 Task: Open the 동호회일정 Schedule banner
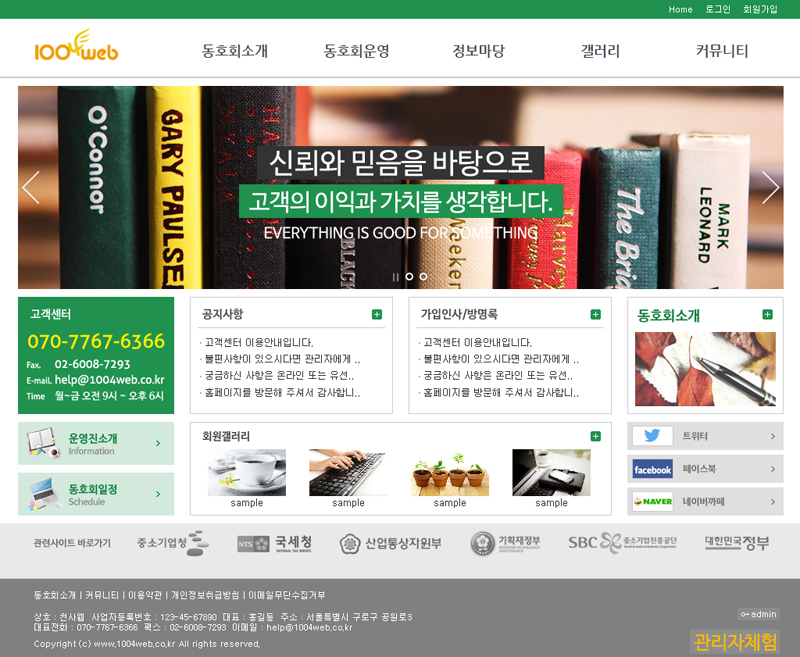(96, 494)
